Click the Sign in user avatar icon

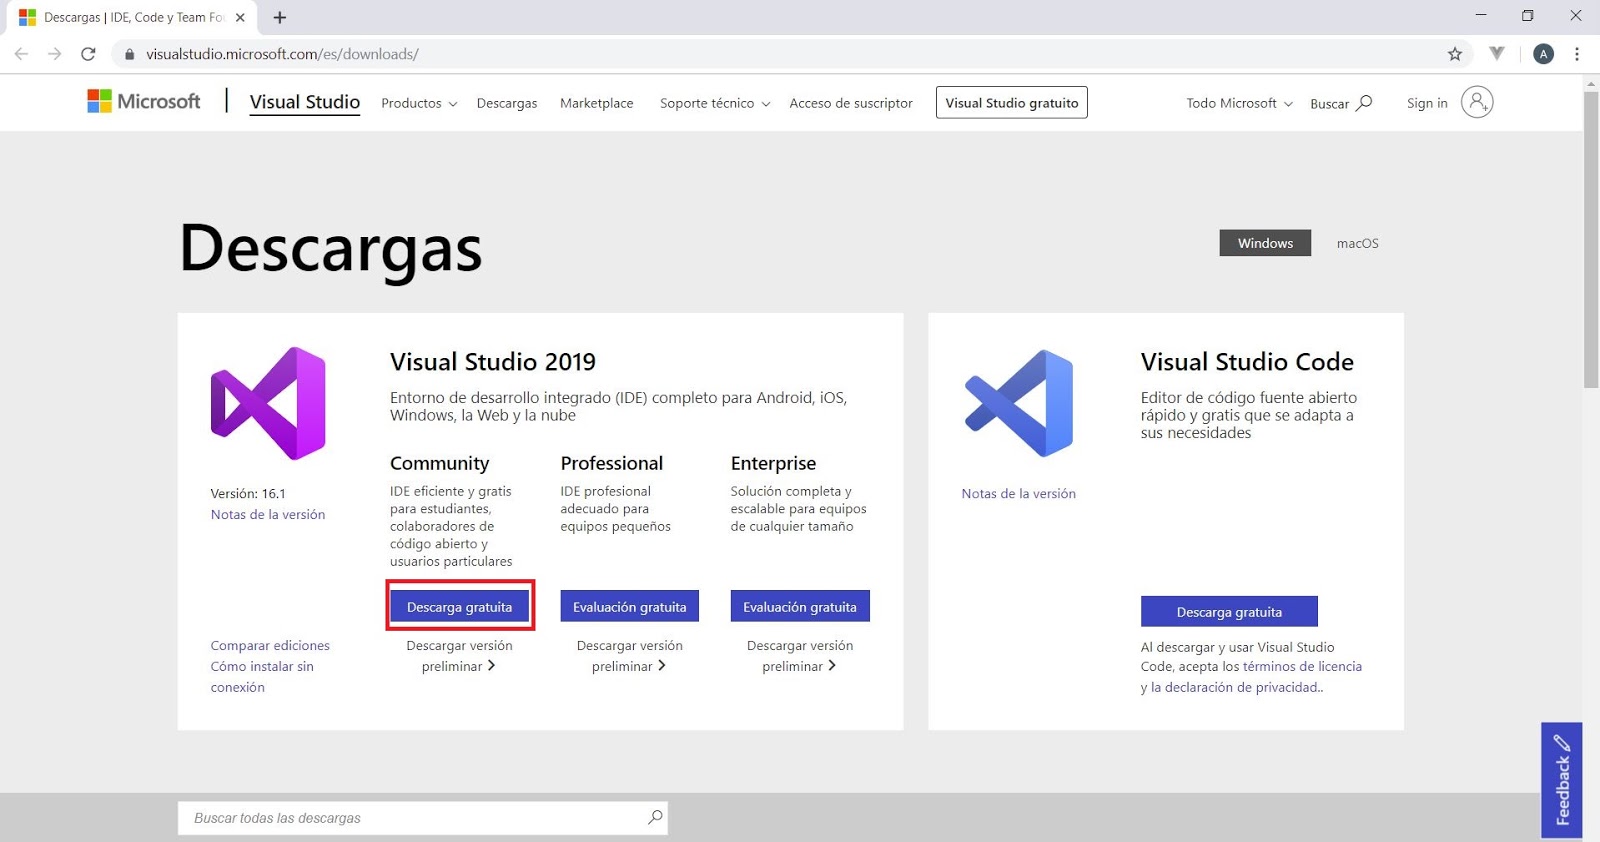[1477, 102]
